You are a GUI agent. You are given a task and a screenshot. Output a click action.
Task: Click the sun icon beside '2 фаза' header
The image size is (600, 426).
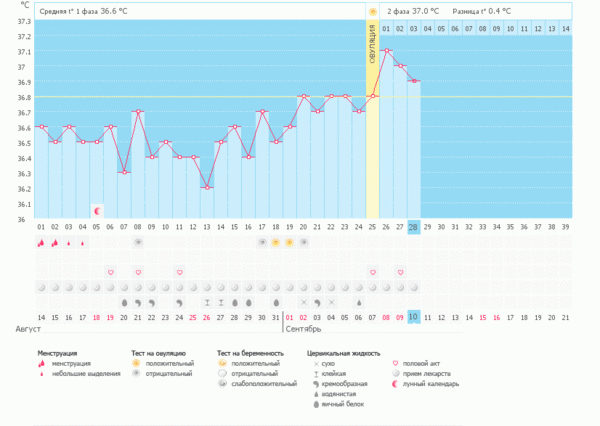(x=373, y=11)
